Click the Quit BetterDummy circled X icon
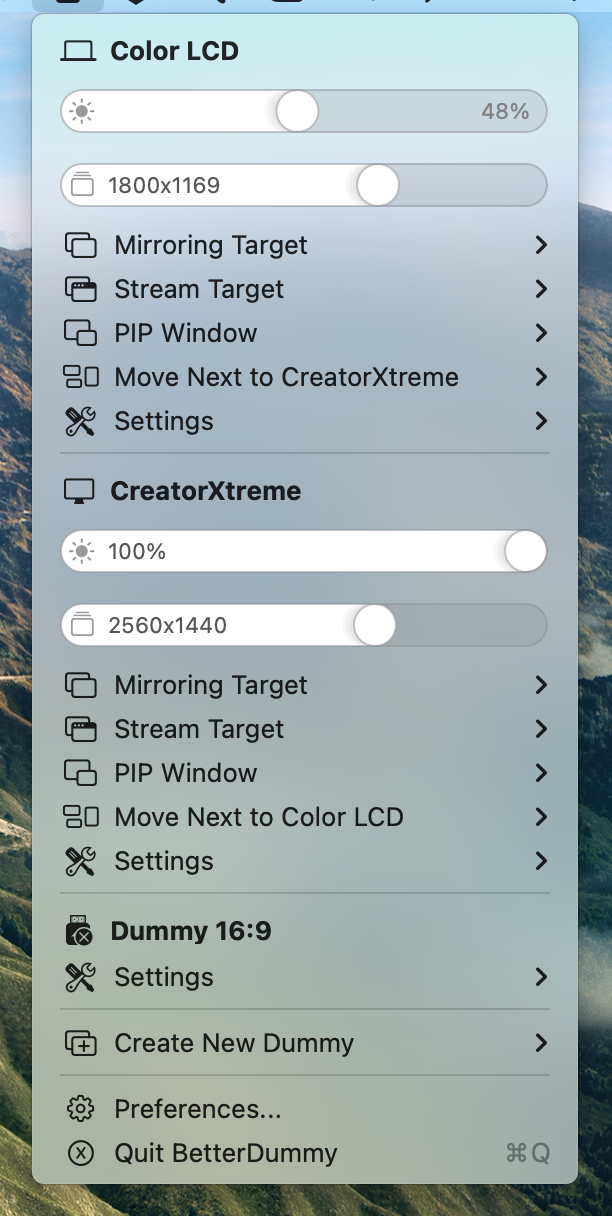Screen dimensions: 612x1216 point(80,1153)
